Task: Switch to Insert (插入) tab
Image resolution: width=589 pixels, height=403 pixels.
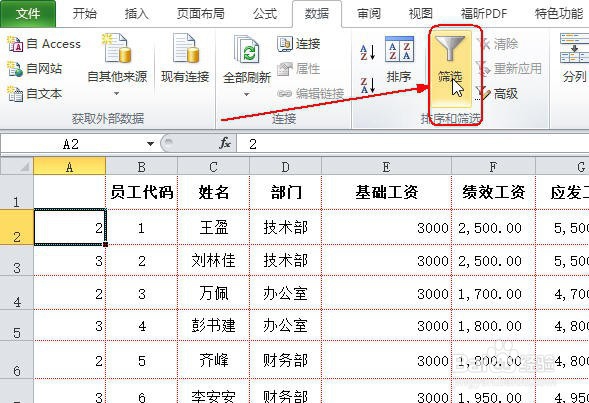Action: 136,14
